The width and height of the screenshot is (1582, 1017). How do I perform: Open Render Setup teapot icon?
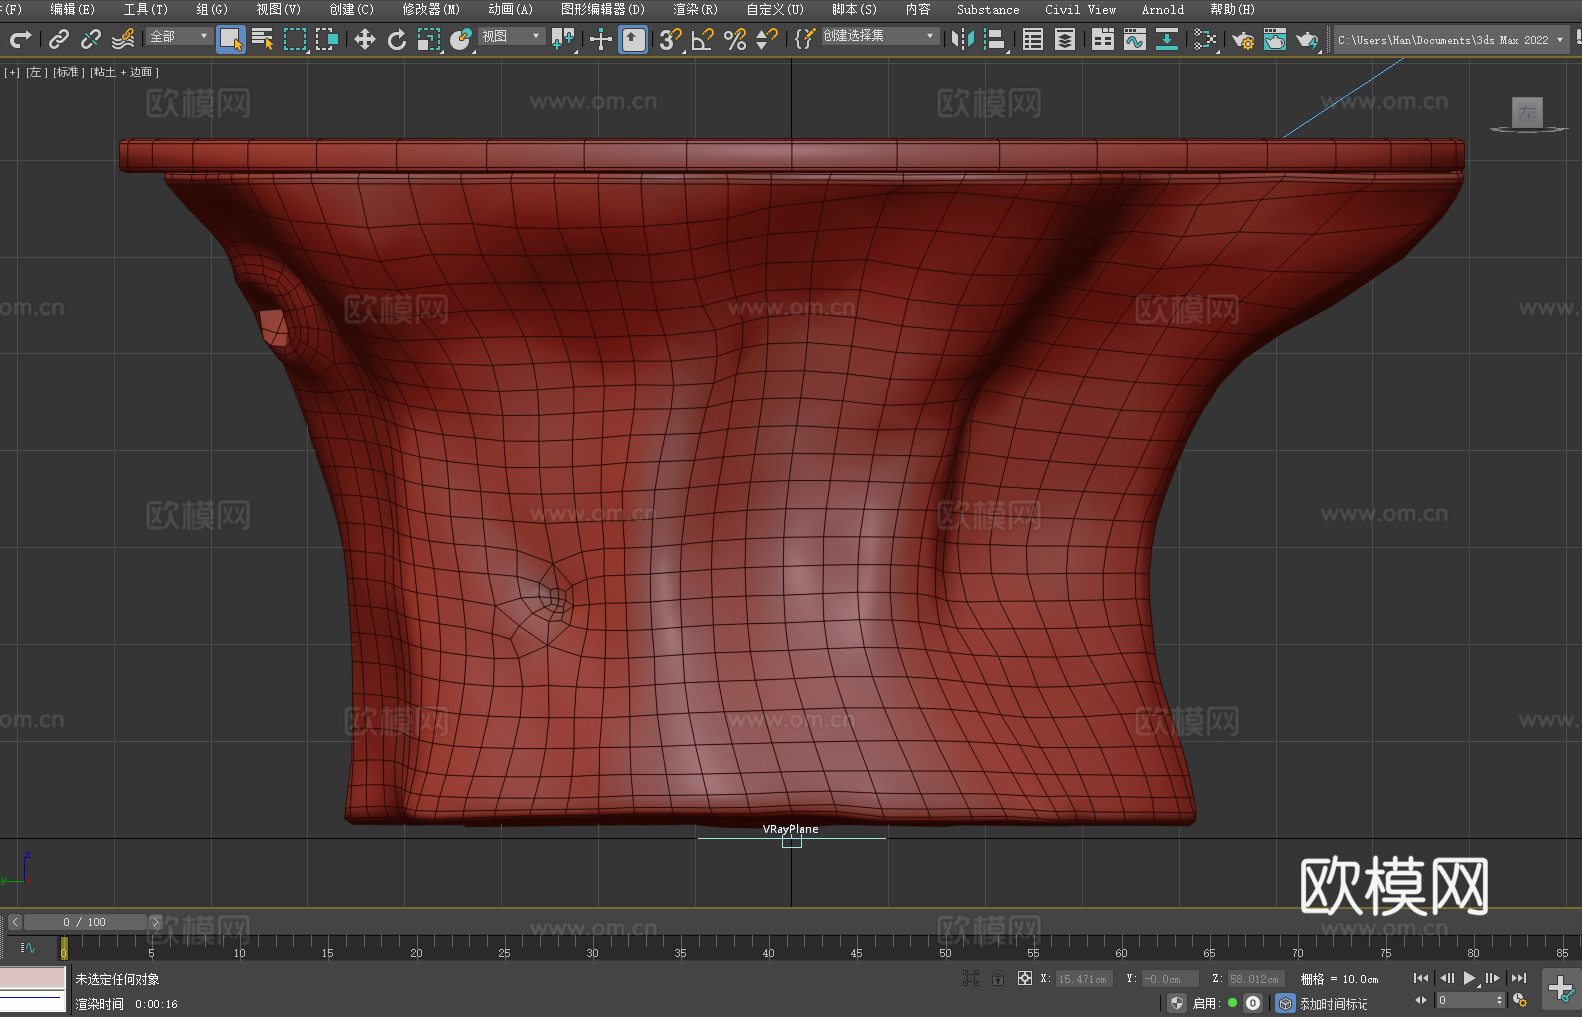(x=1243, y=39)
